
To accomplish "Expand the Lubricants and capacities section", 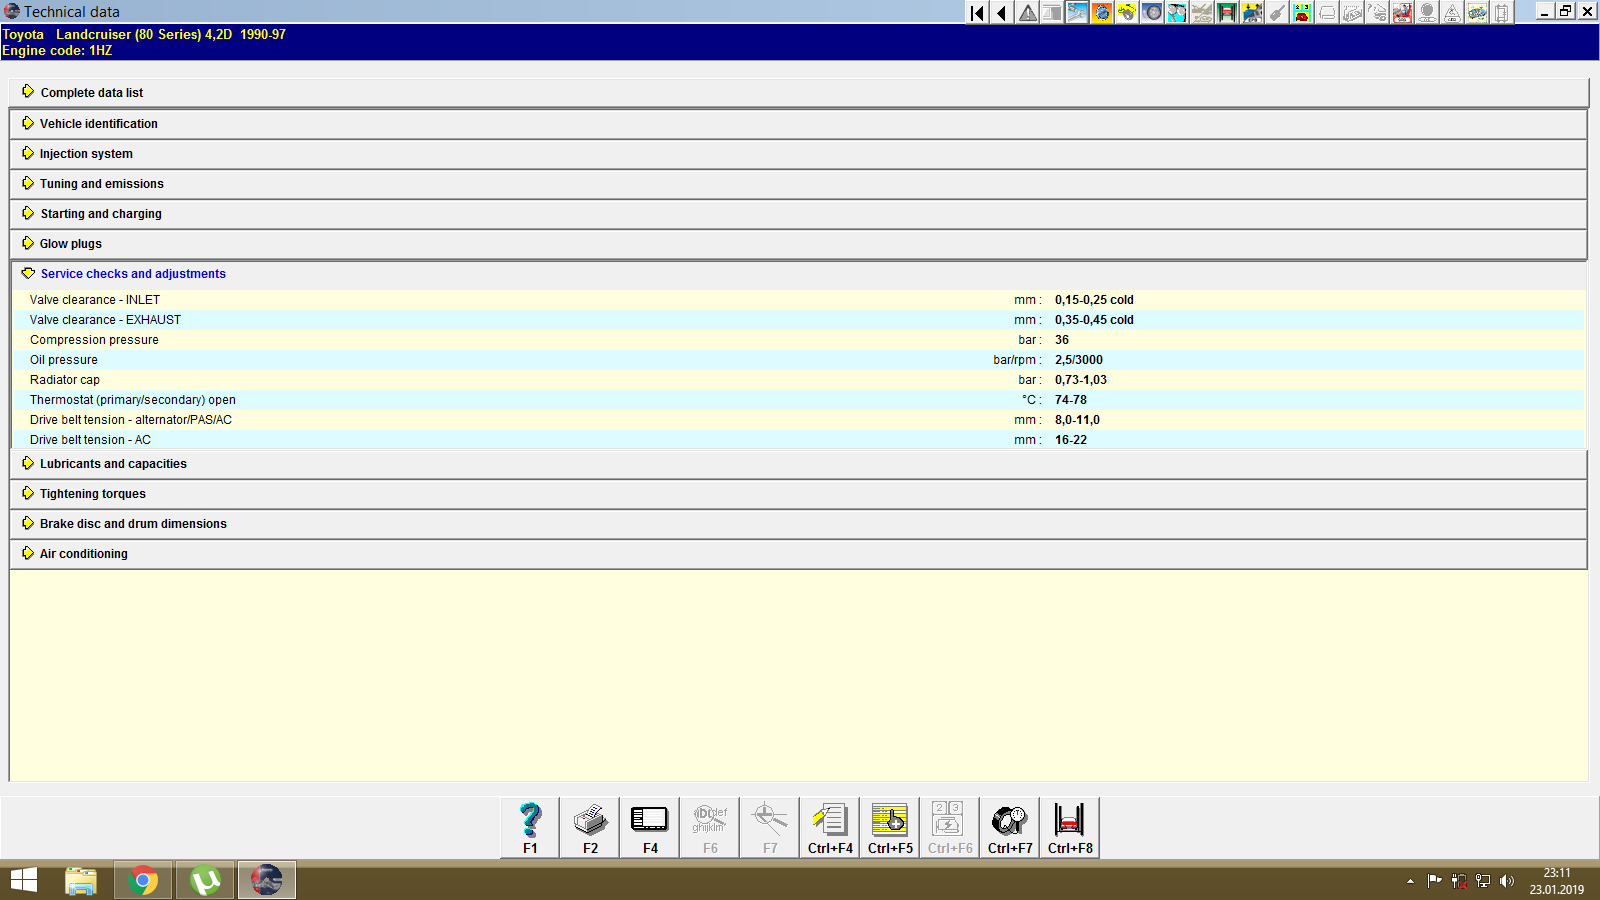I will click(112, 463).
